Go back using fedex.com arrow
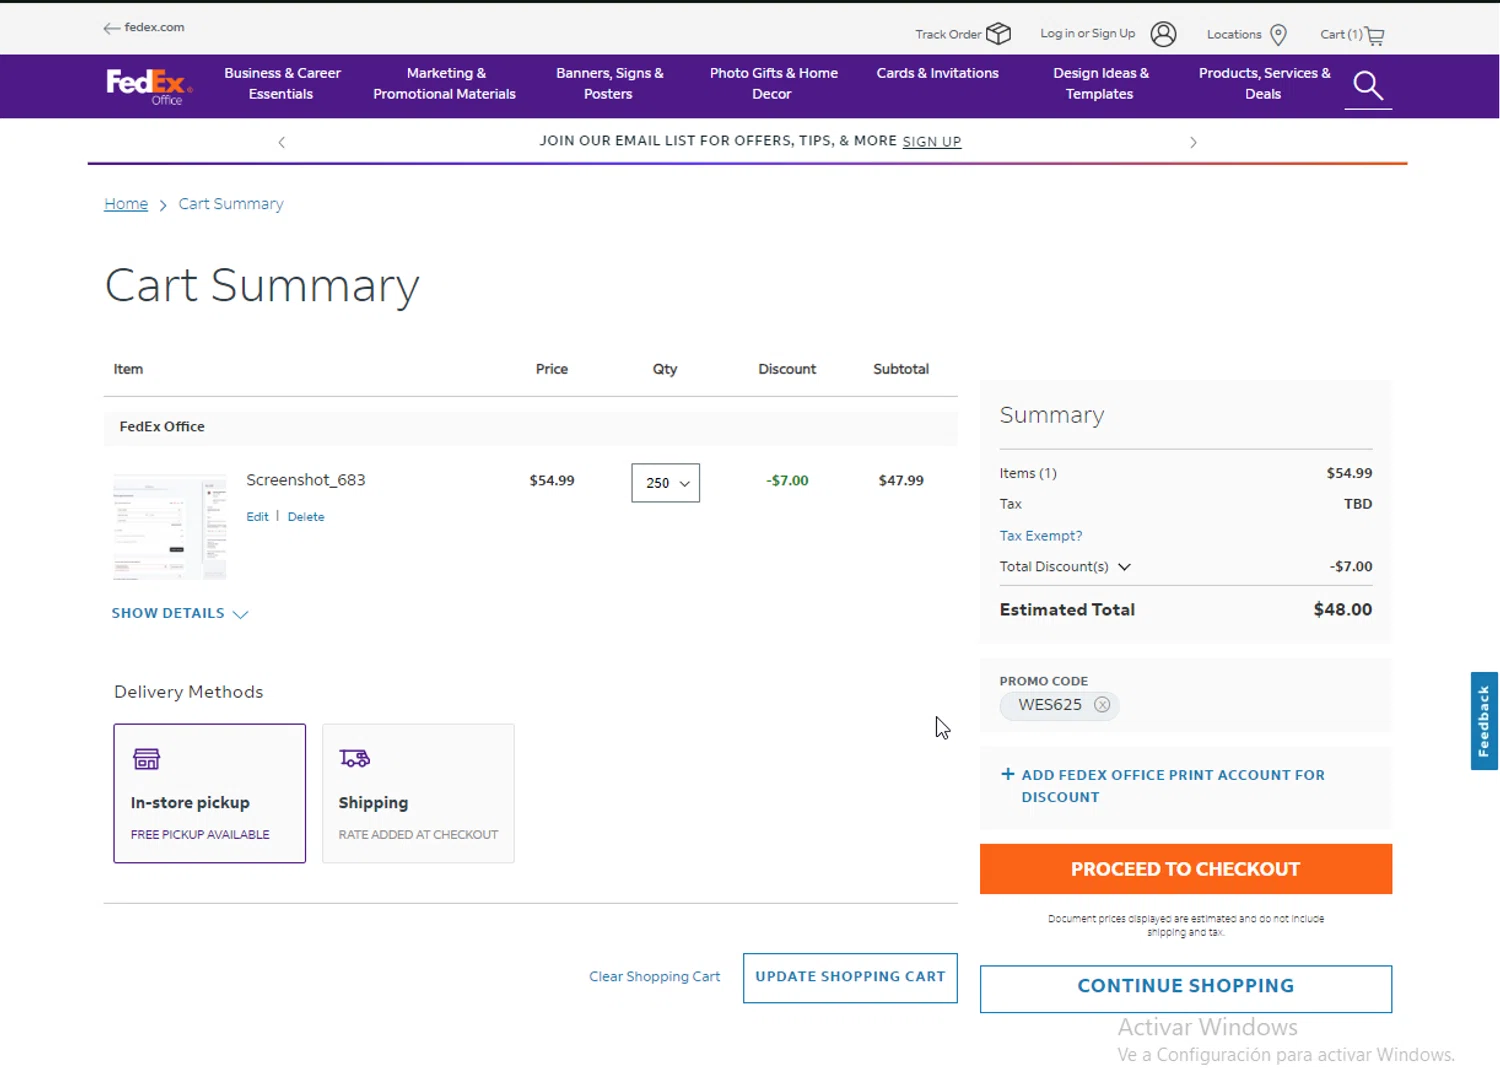 pyautogui.click(x=111, y=28)
